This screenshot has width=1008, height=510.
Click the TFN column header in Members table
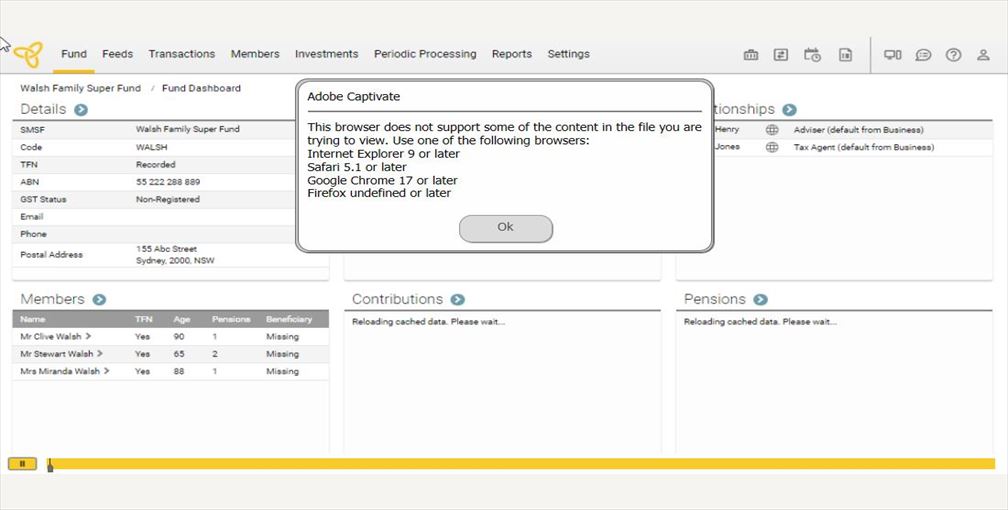[x=143, y=319]
